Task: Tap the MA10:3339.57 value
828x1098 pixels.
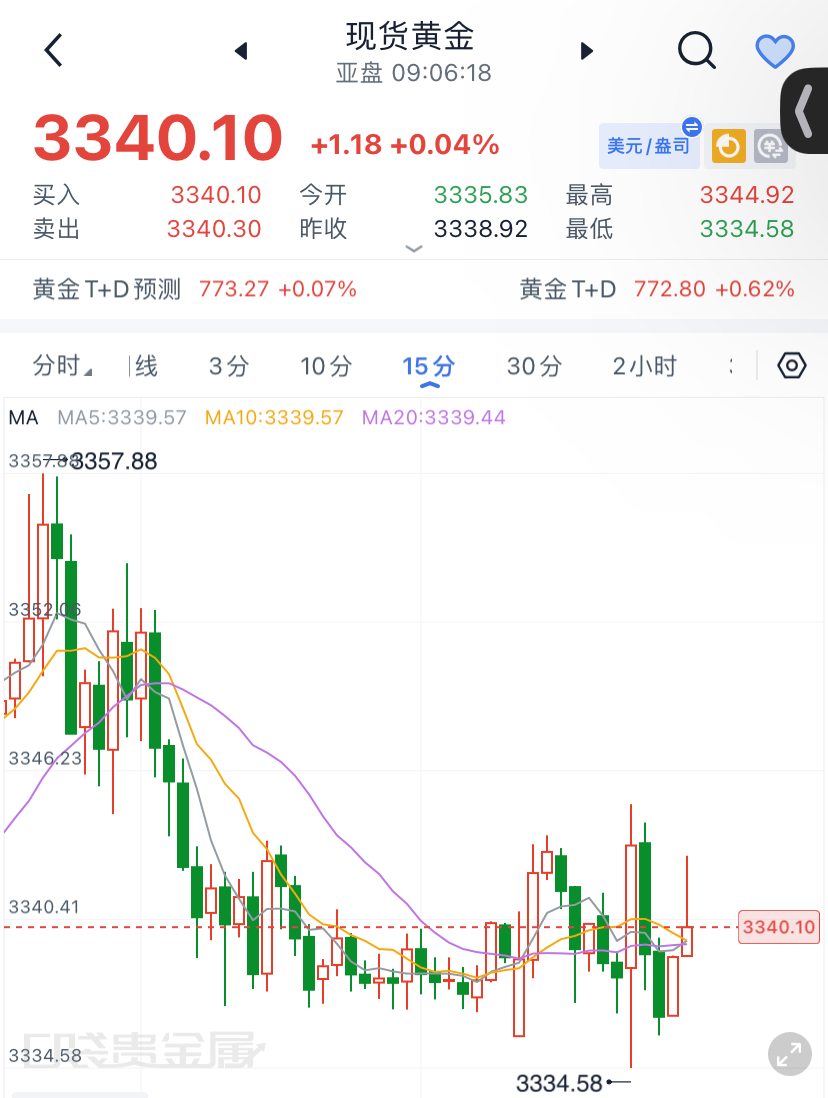Action: 274,418
